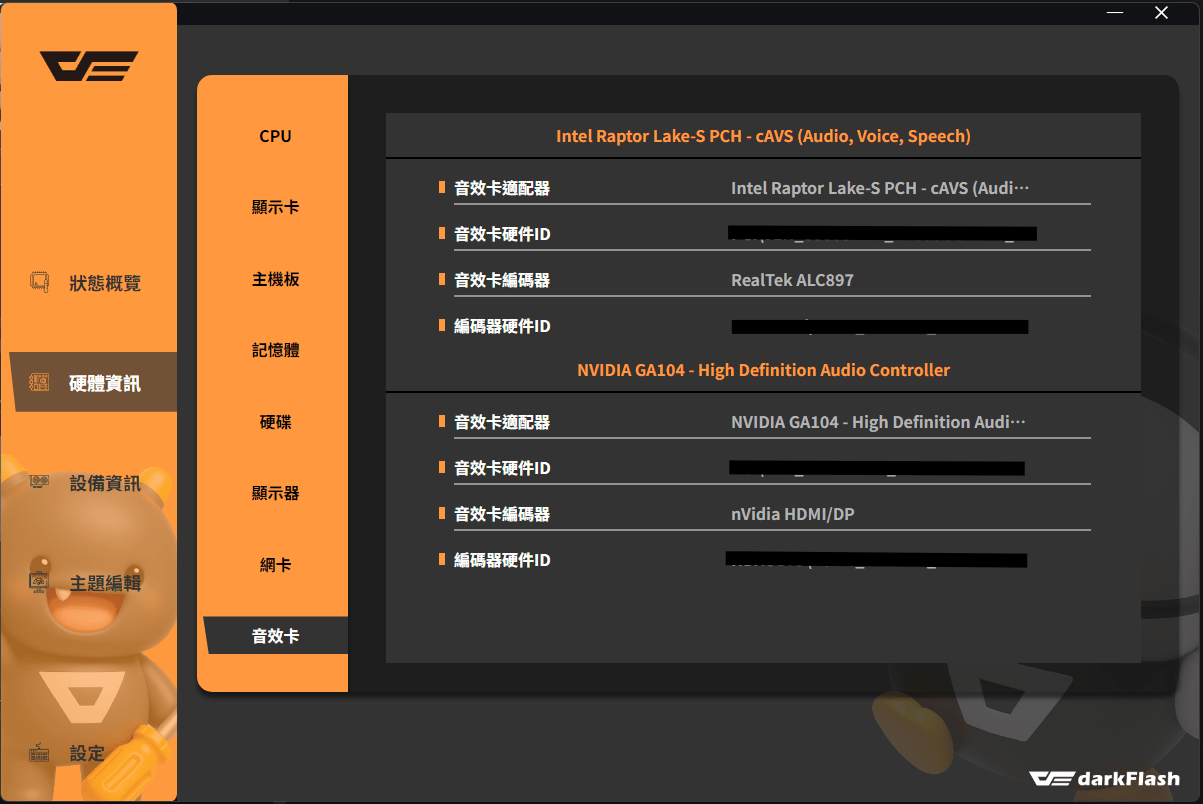Click 音效卡硬件ID label under the Intel section
The height and width of the screenshot is (804, 1203).
(502, 234)
